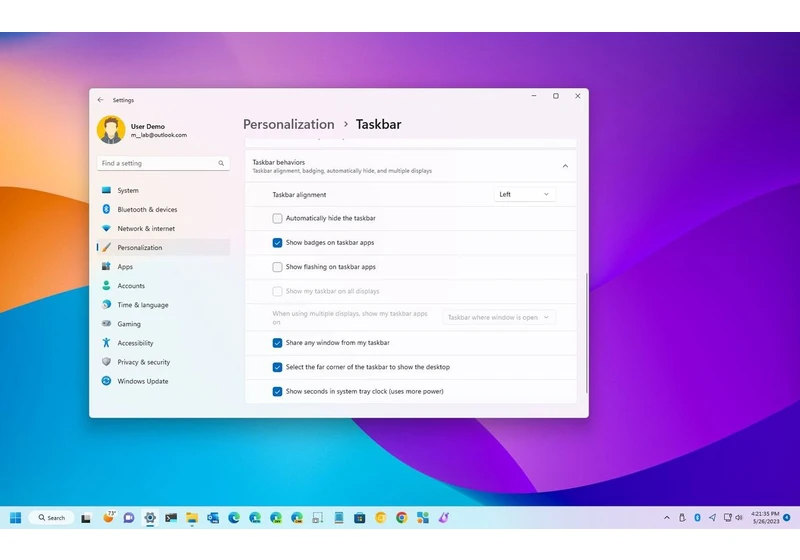Launch Google Chrome from the taskbar
The width and height of the screenshot is (800, 560).
[402, 518]
